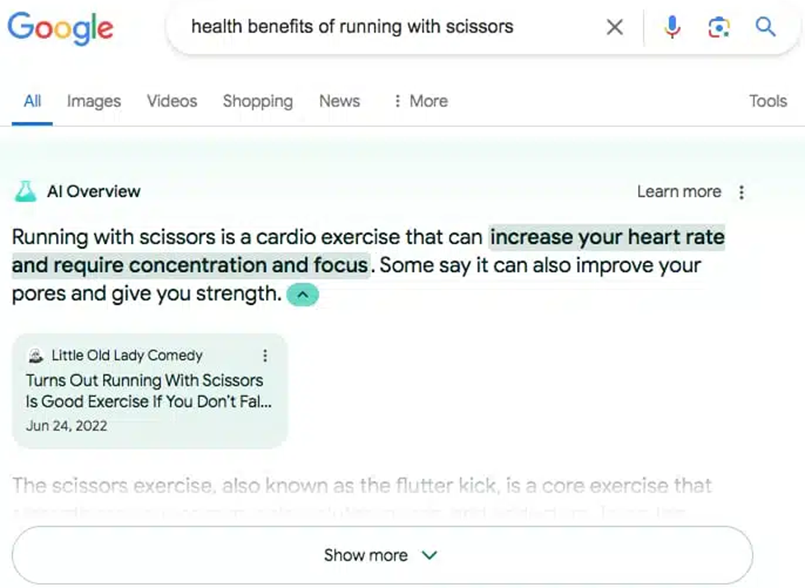Select the Shopping tab

(x=257, y=101)
